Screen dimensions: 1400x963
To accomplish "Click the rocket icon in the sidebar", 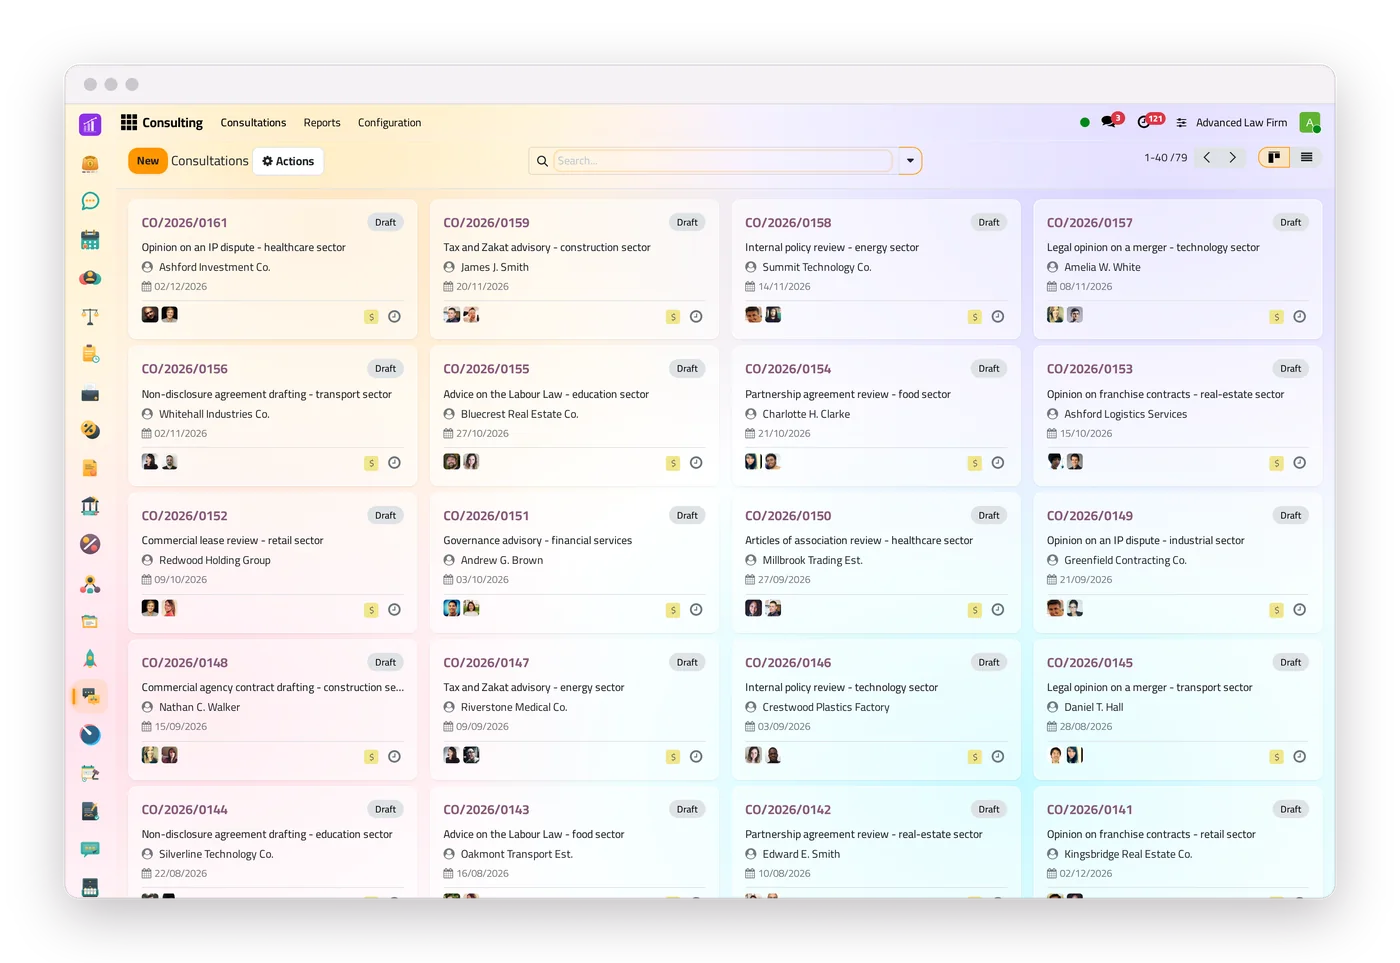I will 90,658.
